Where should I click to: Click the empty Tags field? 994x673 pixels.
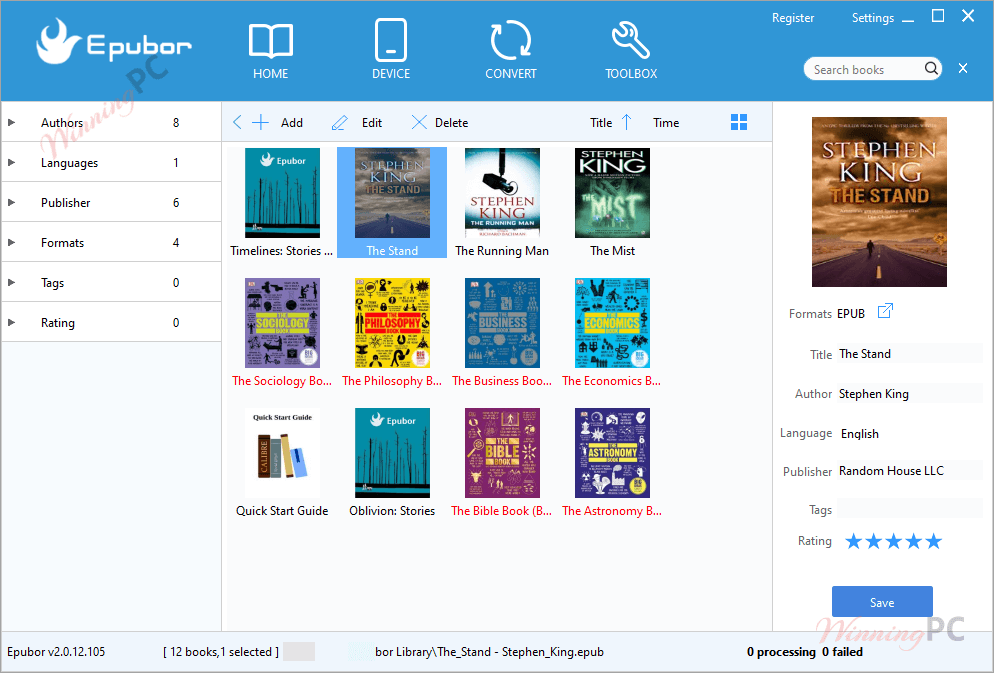910,508
